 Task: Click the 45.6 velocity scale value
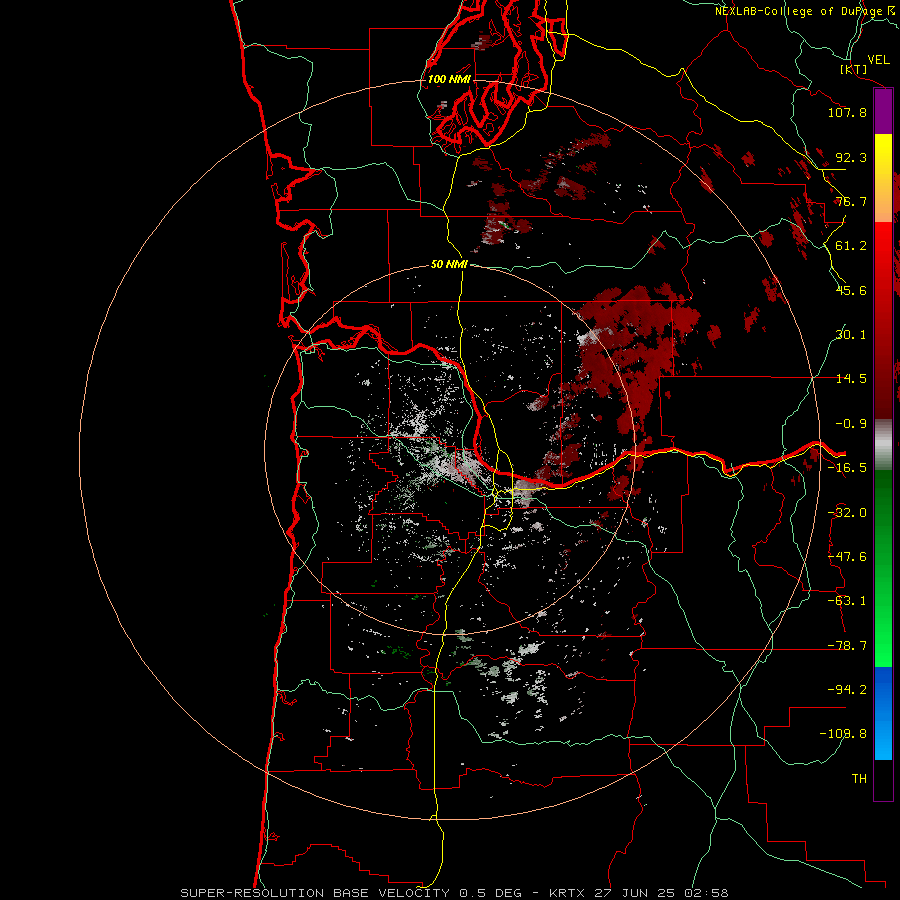click(x=851, y=290)
